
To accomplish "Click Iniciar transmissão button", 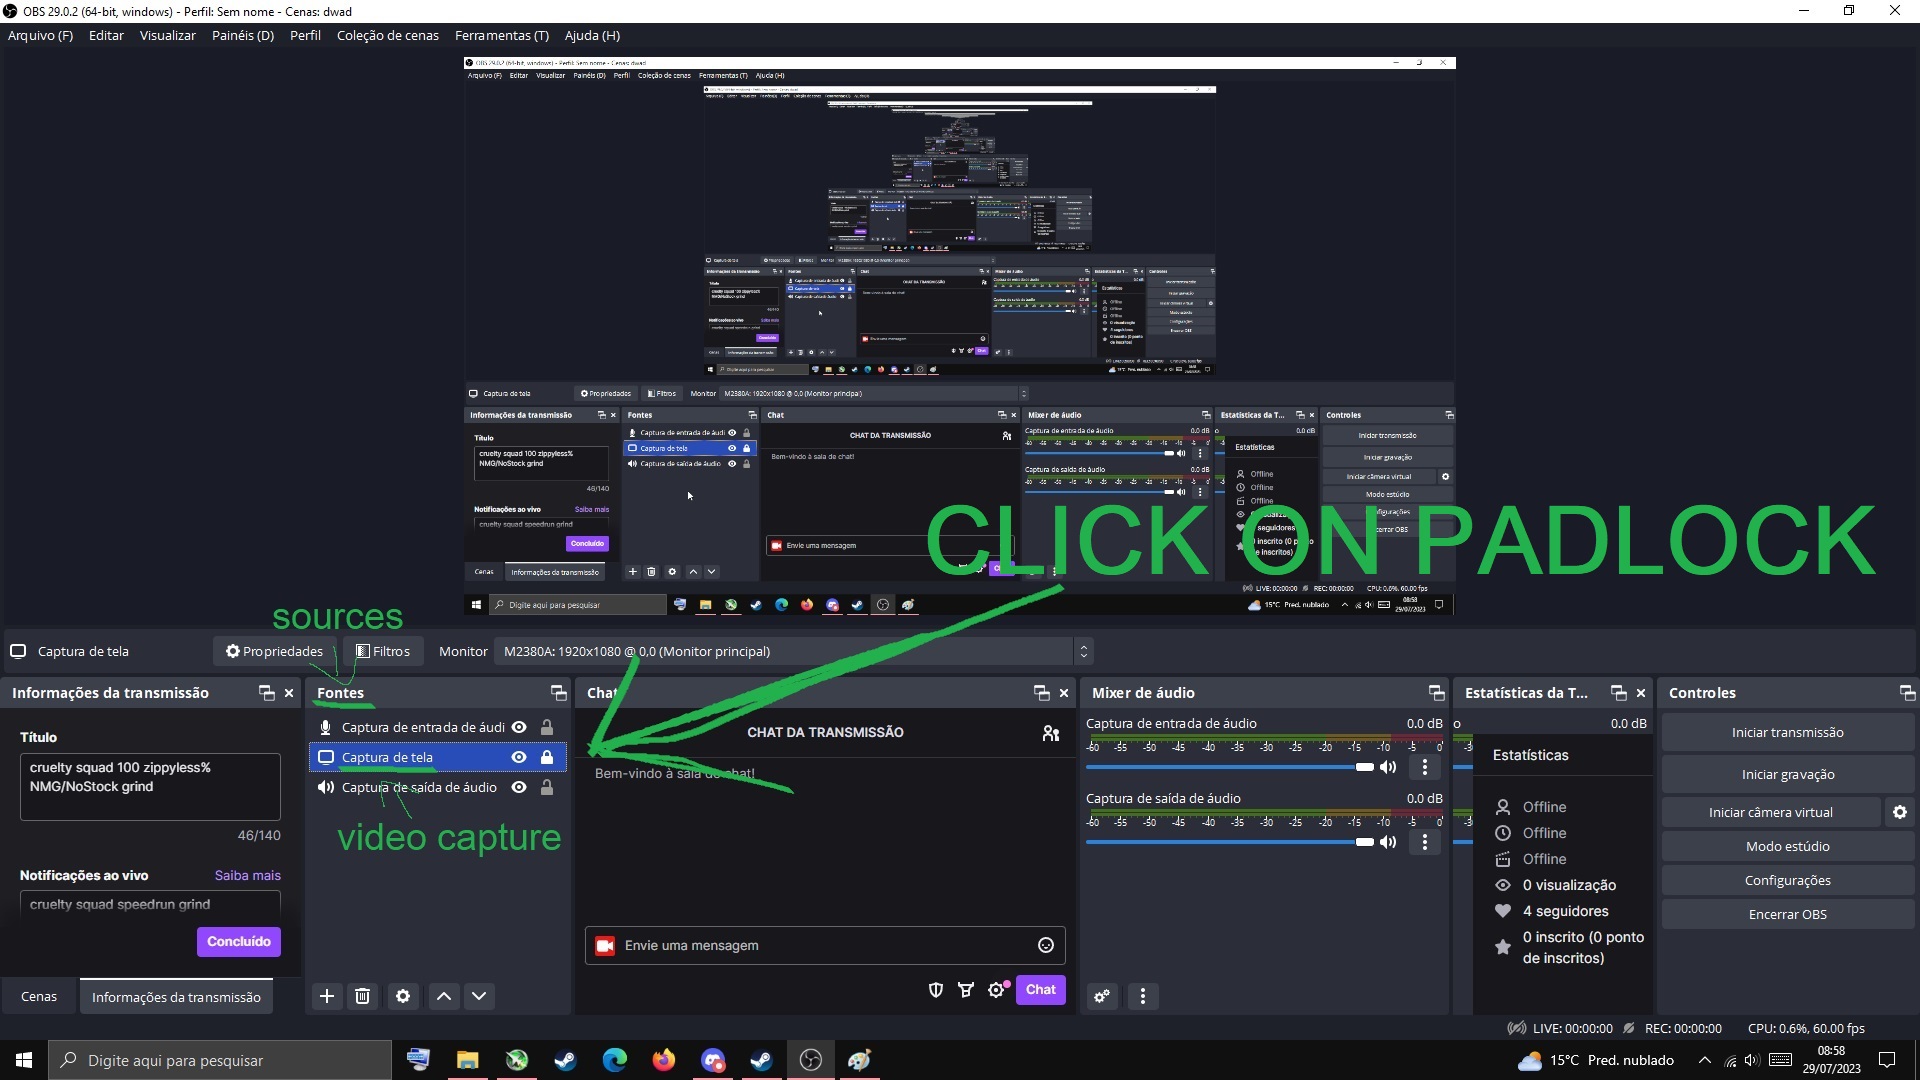I will coord(1787,732).
